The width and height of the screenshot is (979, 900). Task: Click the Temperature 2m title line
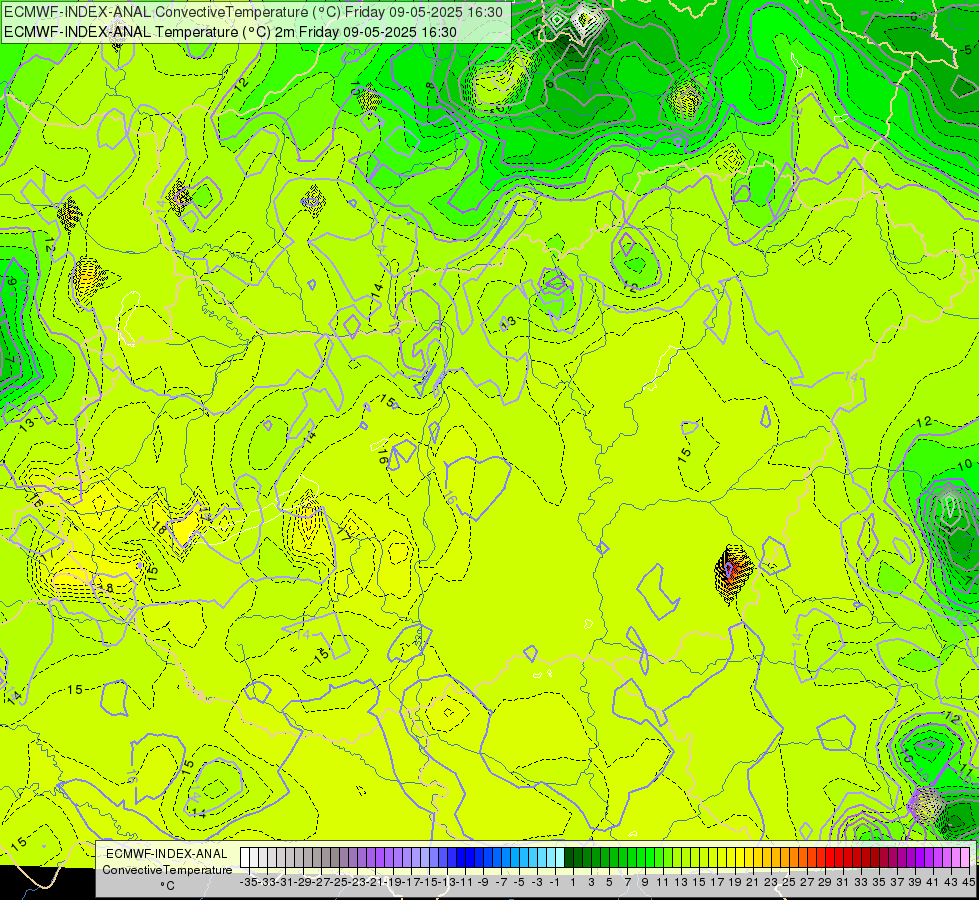point(230,32)
